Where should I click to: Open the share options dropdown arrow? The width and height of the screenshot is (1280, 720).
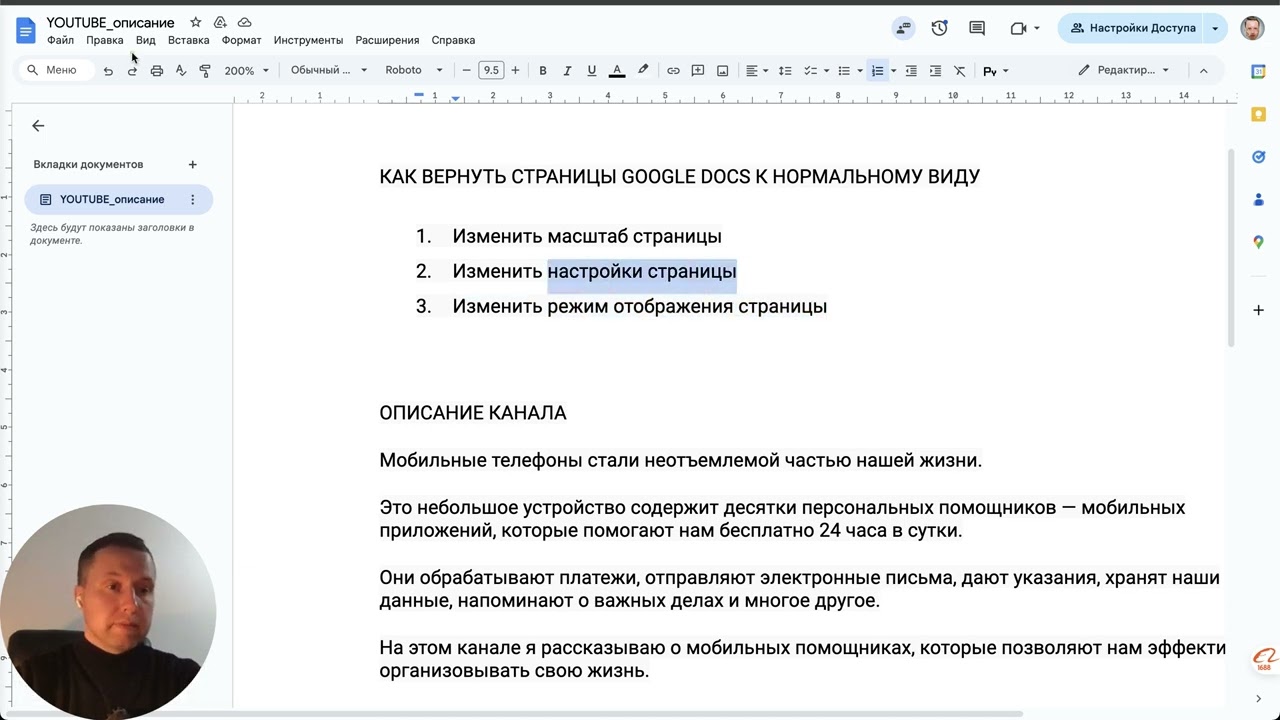coord(1216,28)
